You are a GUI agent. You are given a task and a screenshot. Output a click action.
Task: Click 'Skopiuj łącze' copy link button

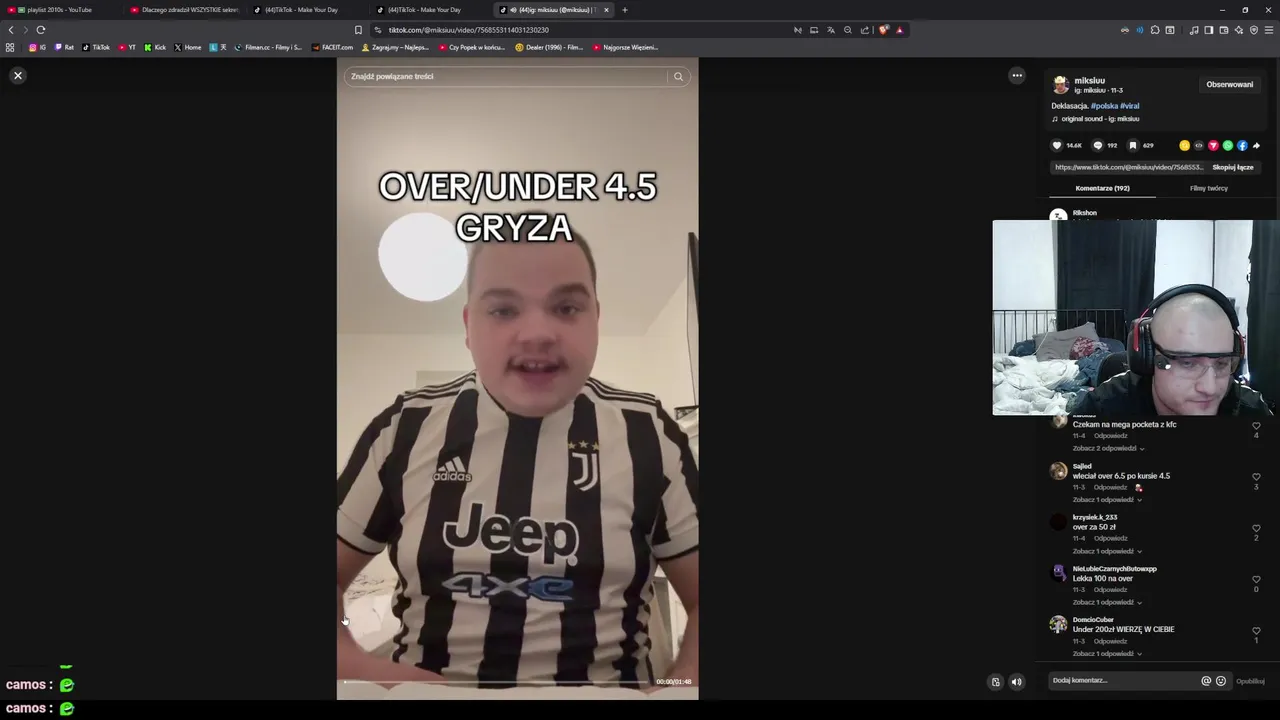coord(1233,167)
